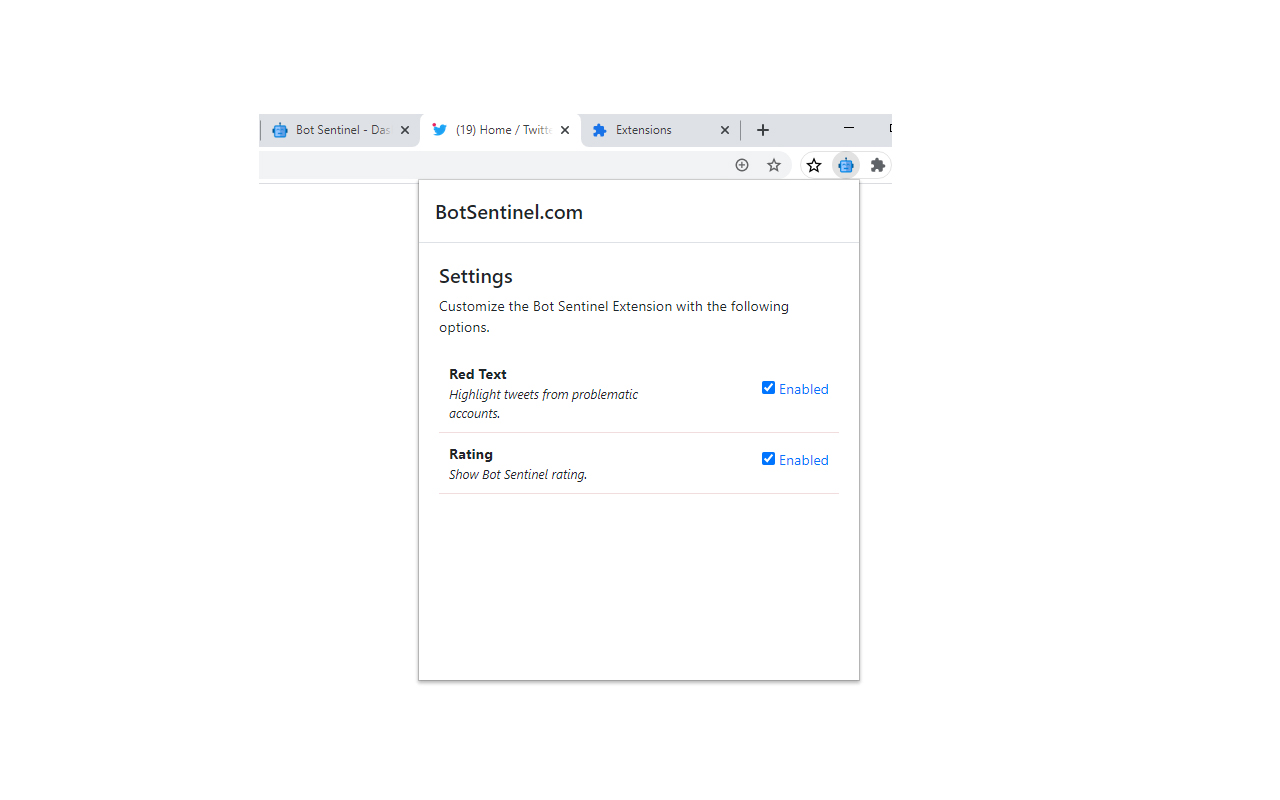This screenshot has width=1280, height=800.
Task: Switch to the Bot Sentinel Dashboard tab
Action: tap(330, 130)
